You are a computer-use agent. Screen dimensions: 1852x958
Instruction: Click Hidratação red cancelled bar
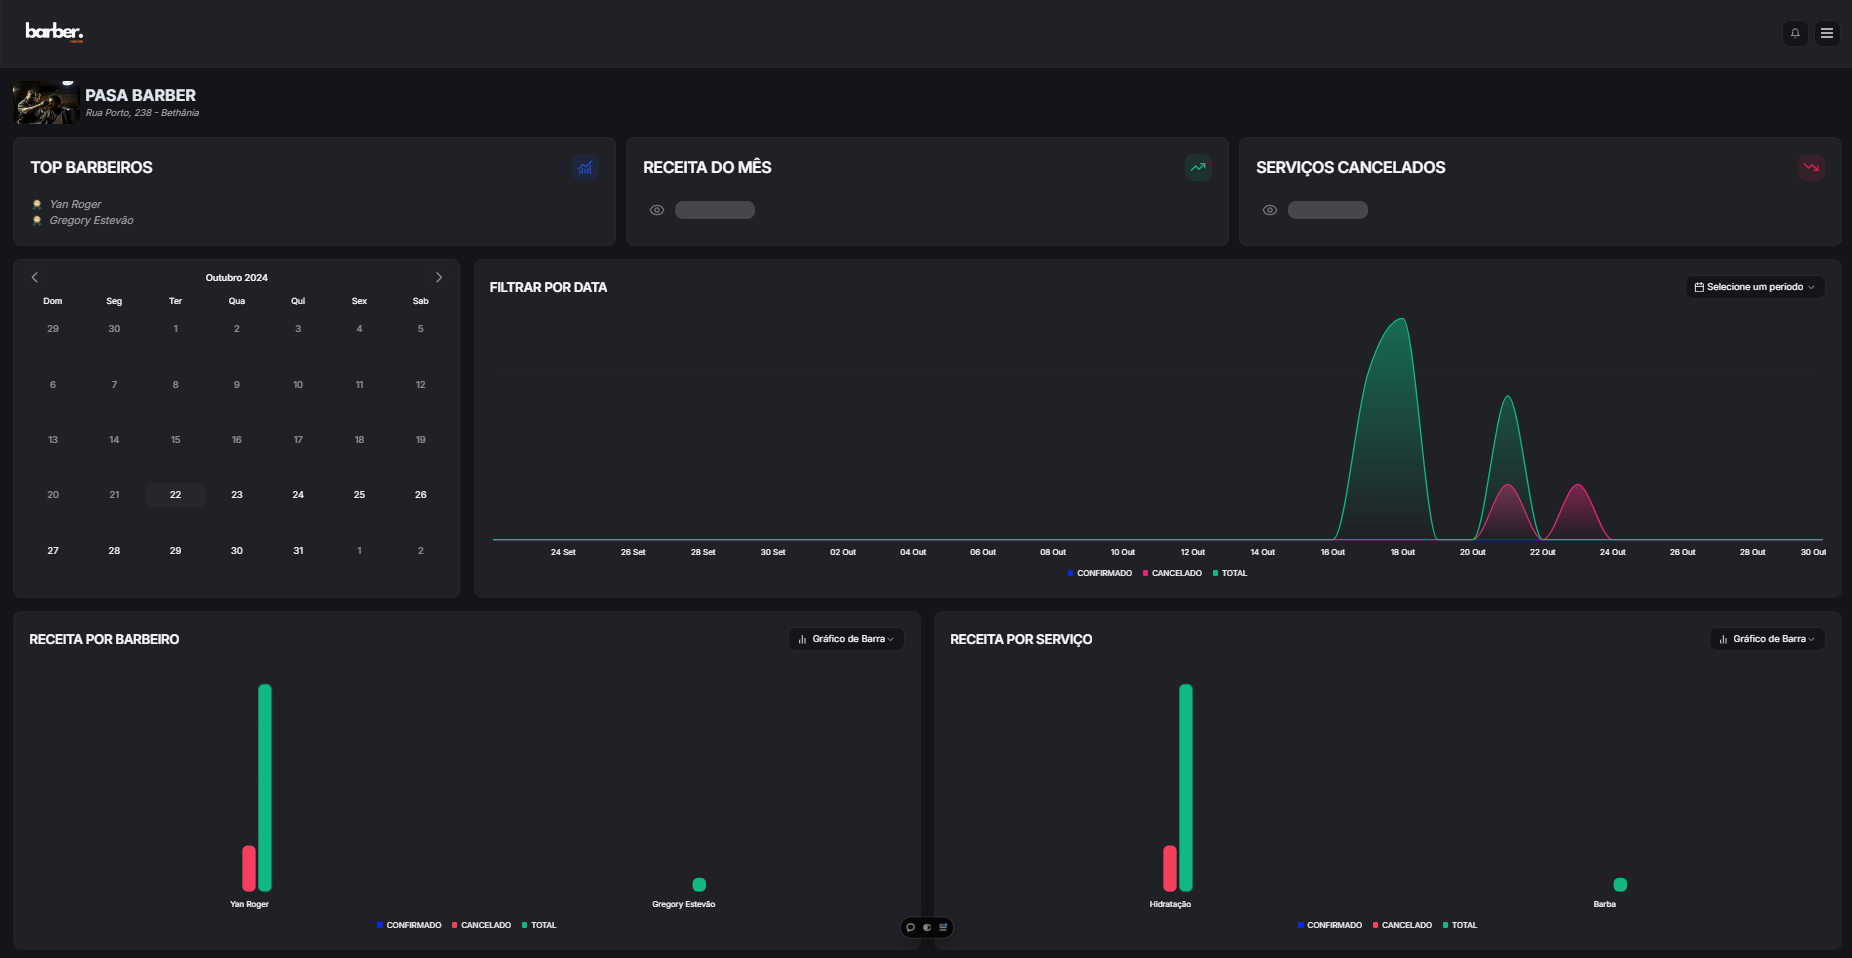(1170, 869)
